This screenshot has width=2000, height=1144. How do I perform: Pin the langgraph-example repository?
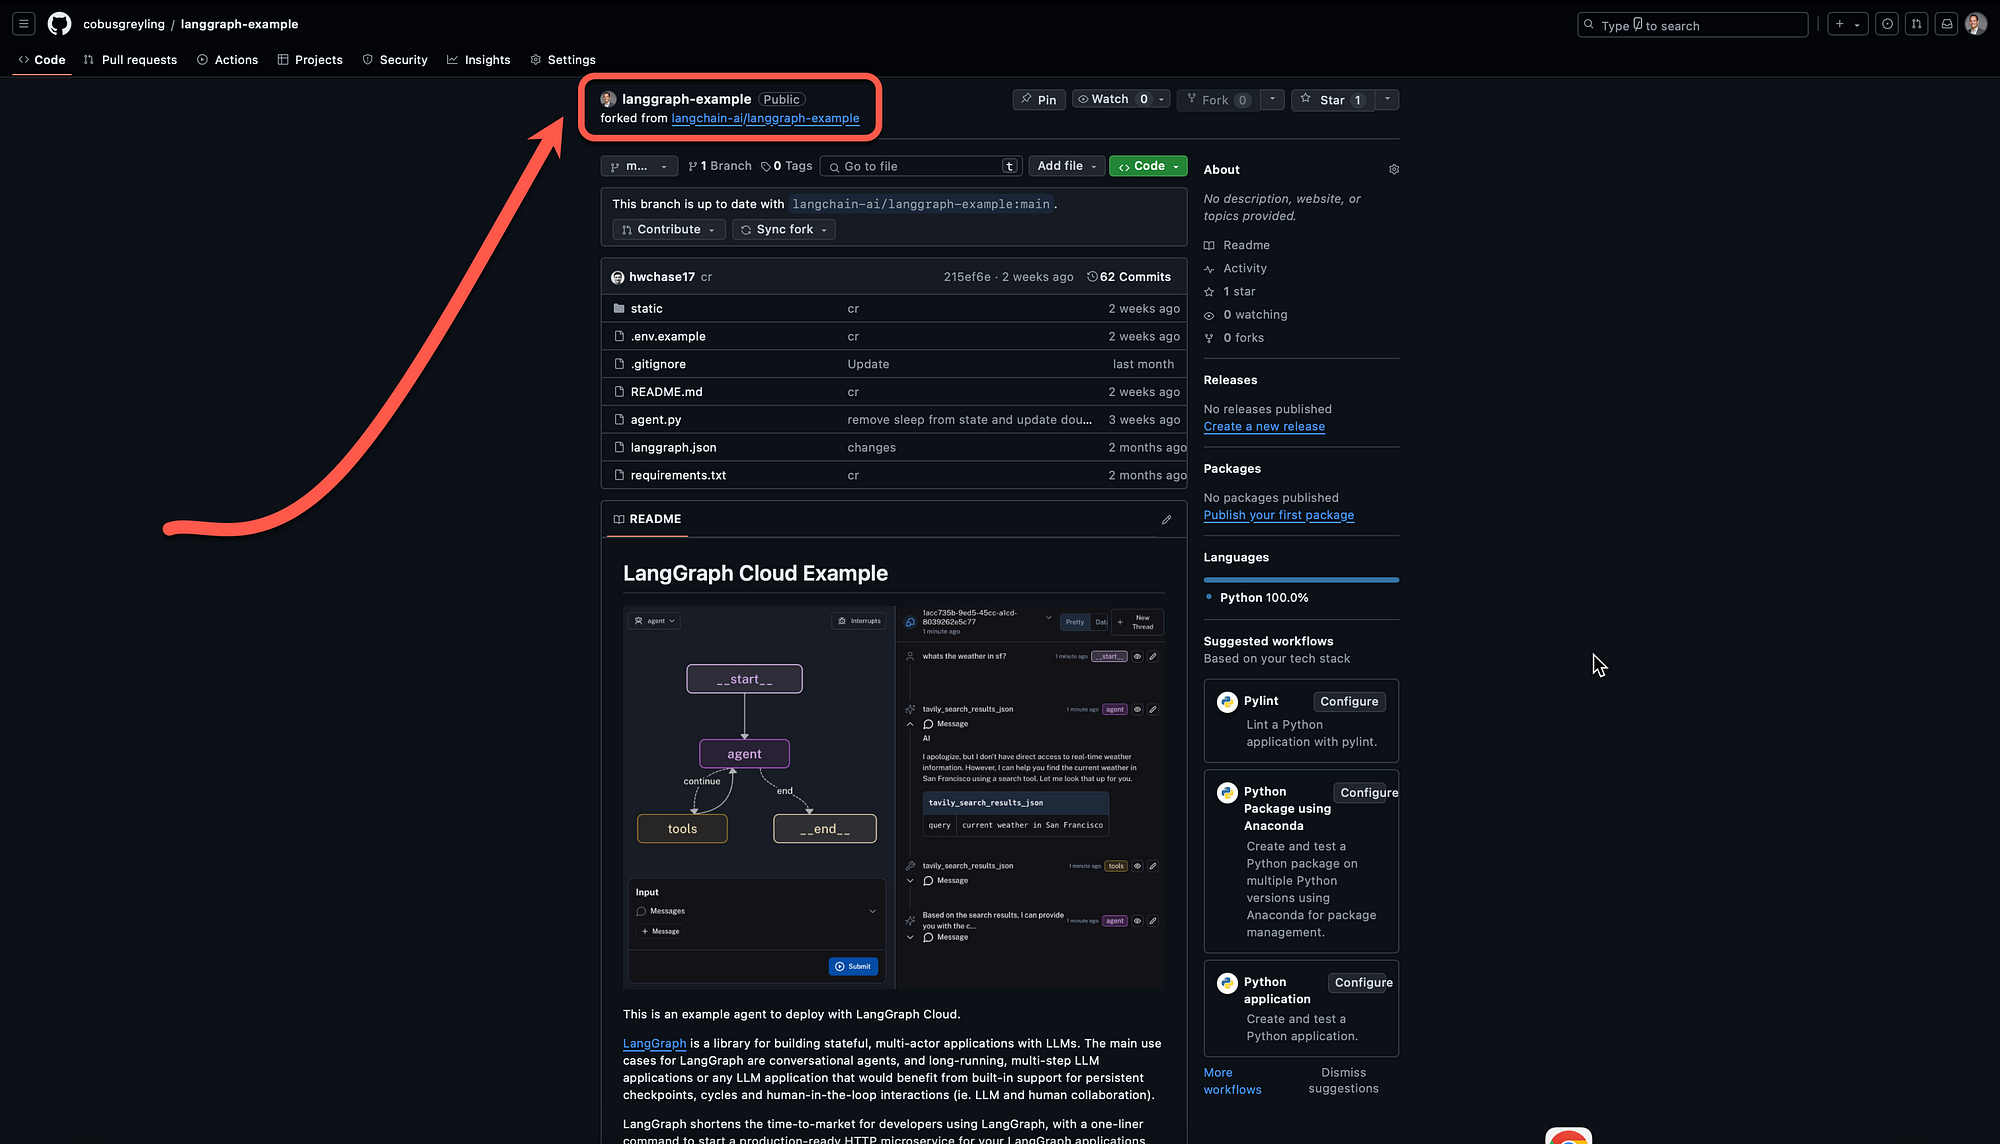click(1038, 100)
